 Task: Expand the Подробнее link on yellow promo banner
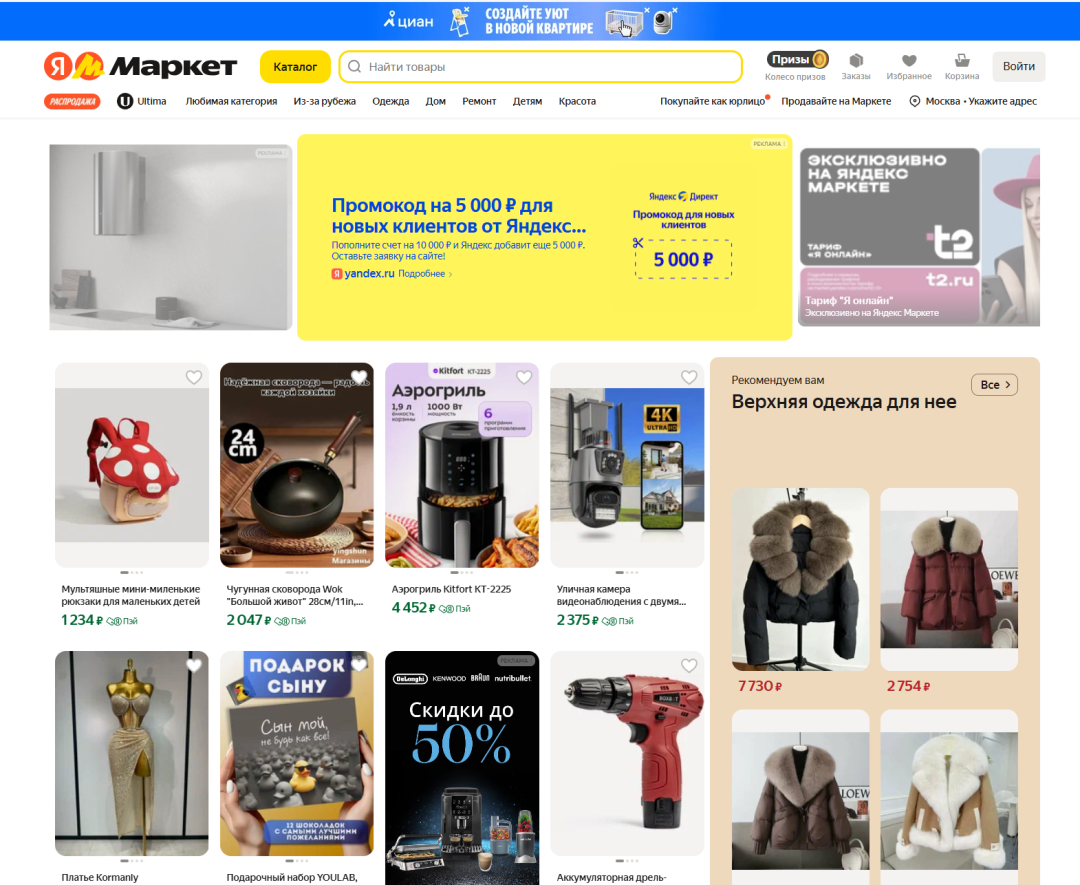pyautogui.click(x=425, y=274)
